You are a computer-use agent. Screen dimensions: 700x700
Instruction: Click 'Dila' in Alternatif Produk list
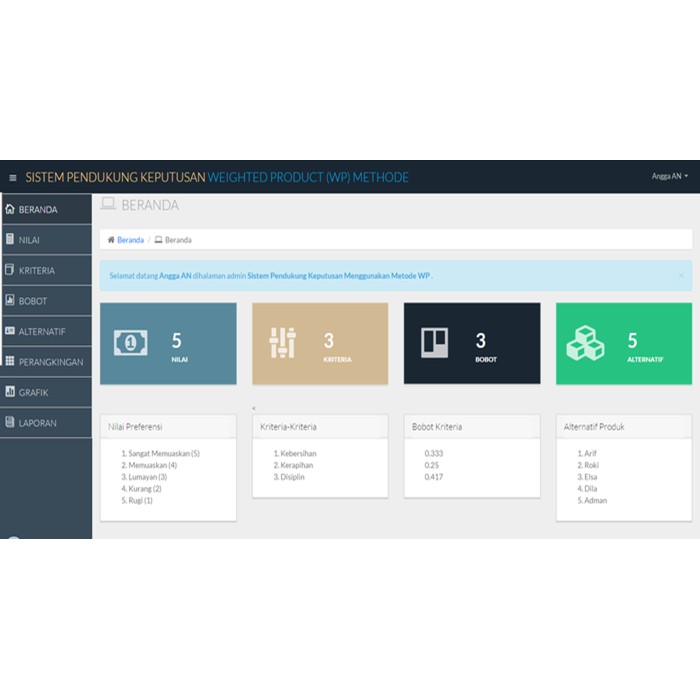[587, 488]
